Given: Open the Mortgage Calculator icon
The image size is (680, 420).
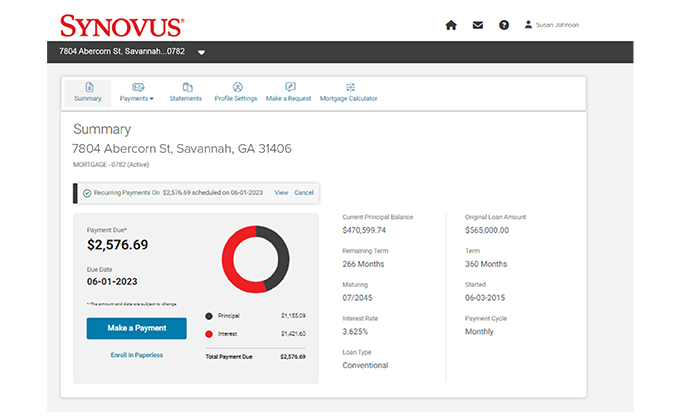Looking at the screenshot, I should 349,88.
